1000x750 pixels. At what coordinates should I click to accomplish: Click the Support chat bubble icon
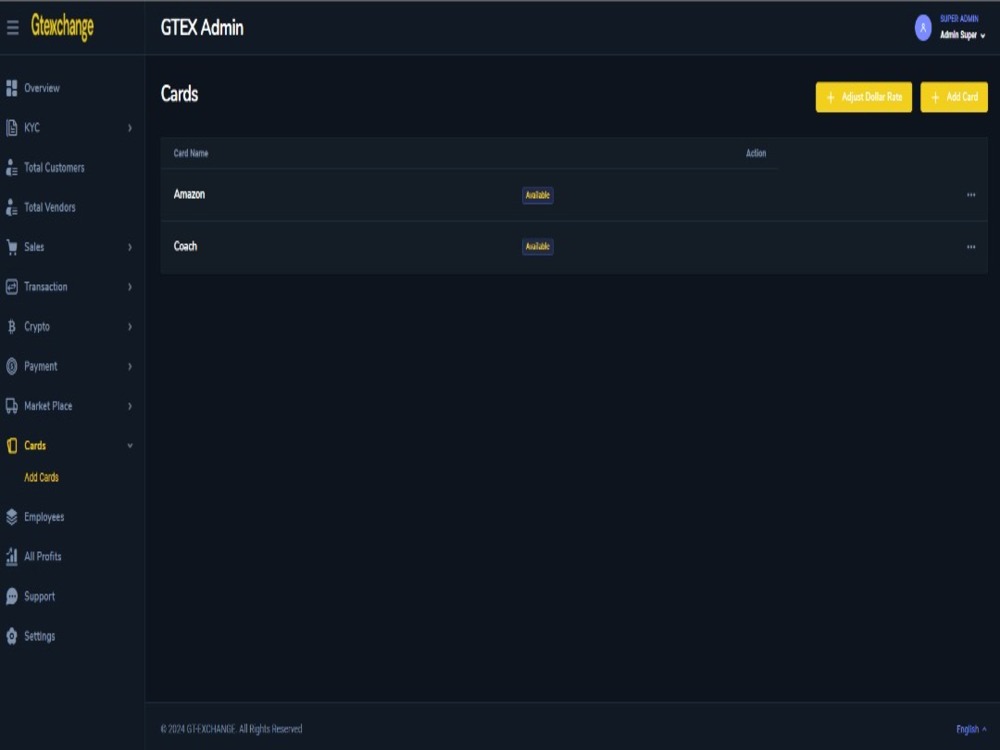coord(11,596)
